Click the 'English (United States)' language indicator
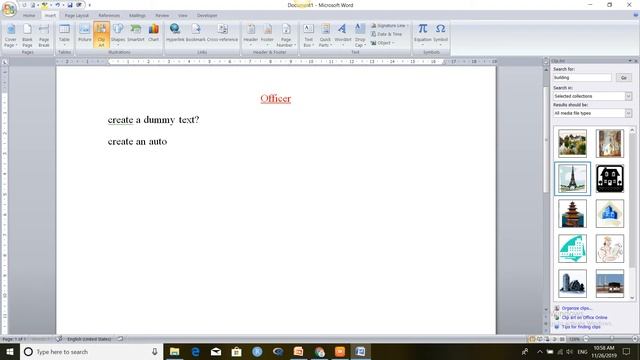Screen dimensions: 640x360 pos(89,339)
